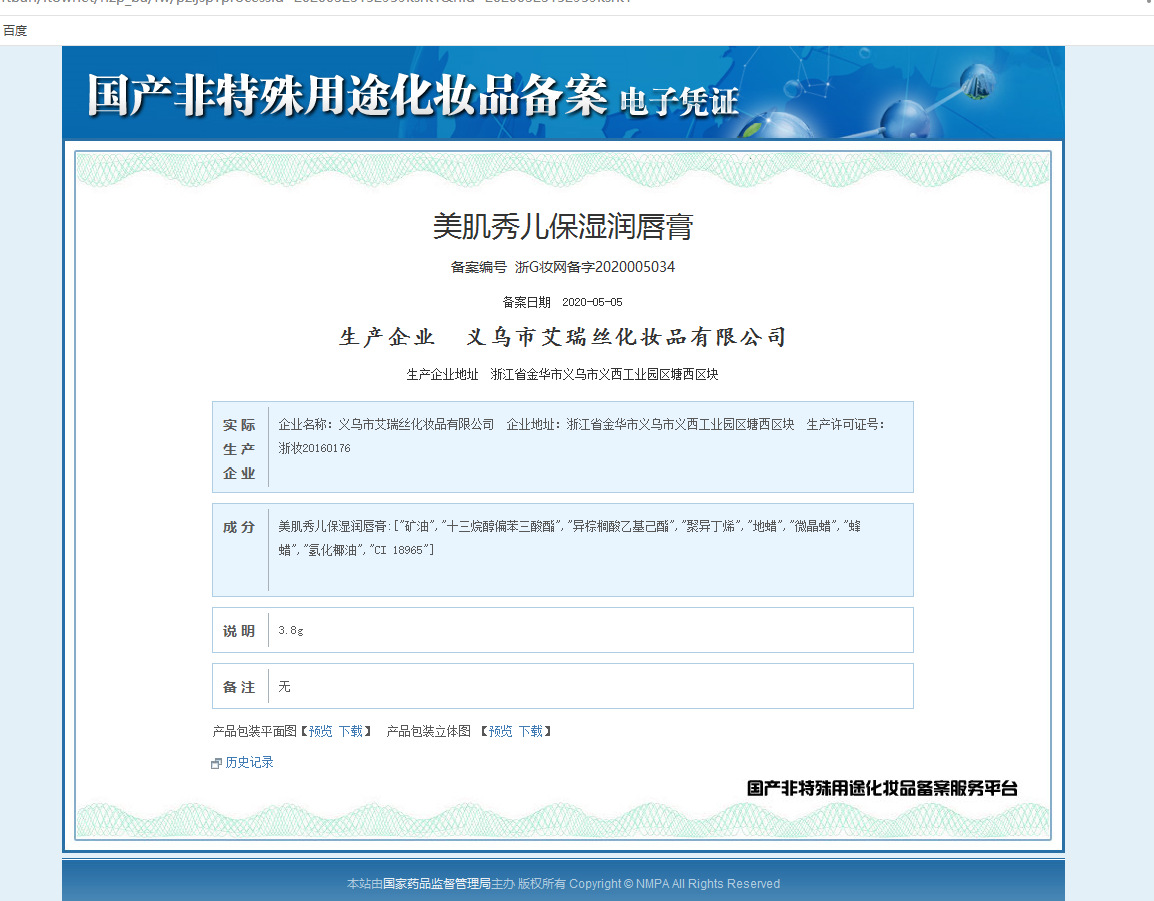Image resolution: width=1154 pixels, height=901 pixels.
Task: Preview the 产品包装平面图 flat packaging image
Action: click(320, 731)
